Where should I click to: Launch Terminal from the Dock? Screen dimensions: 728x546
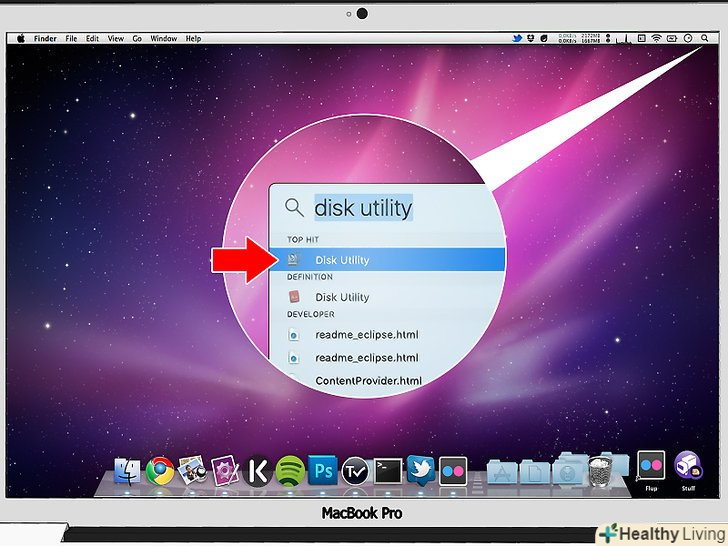pyautogui.click(x=388, y=471)
